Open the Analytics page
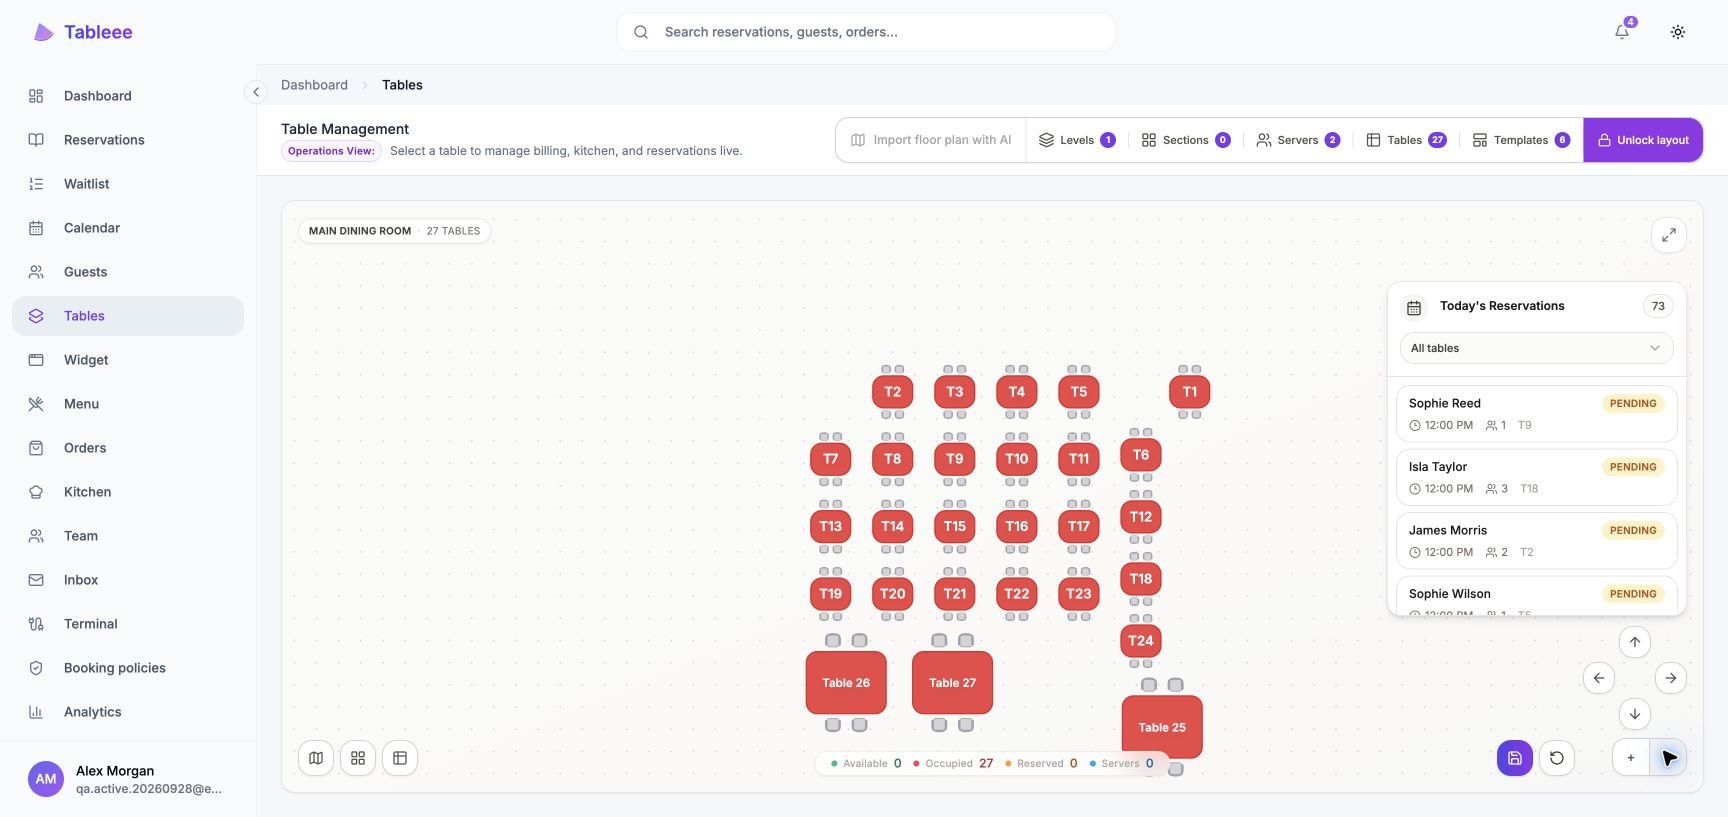Image resolution: width=1728 pixels, height=817 pixels. [128, 712]
